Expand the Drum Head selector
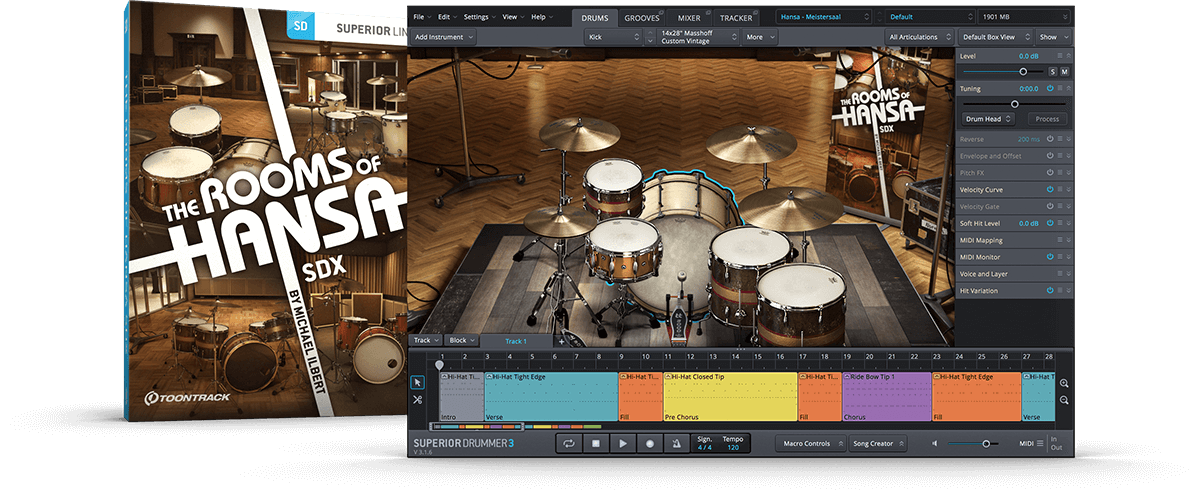Image resolution: width=1200 pixels, height=495 pixels. tap(987, 119)
